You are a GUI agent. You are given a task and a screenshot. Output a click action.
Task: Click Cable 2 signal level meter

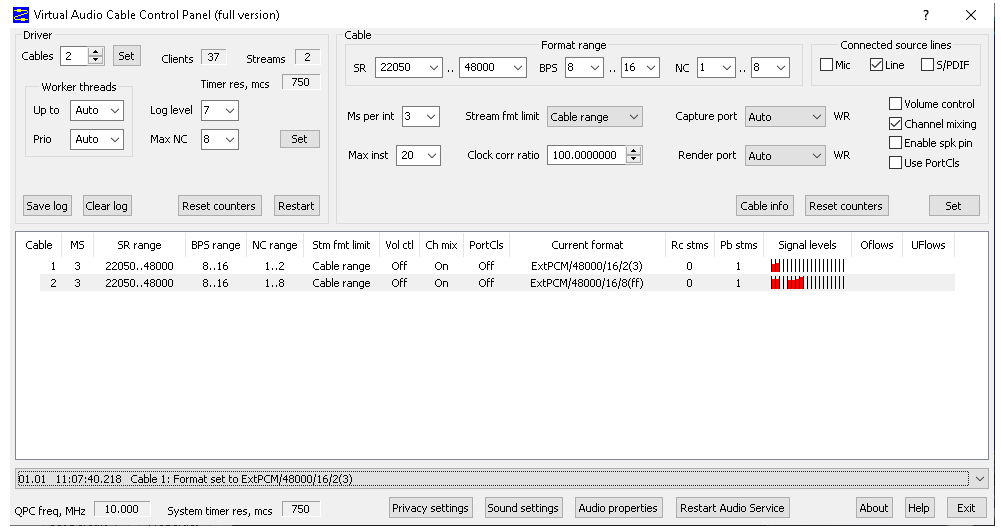808,283
